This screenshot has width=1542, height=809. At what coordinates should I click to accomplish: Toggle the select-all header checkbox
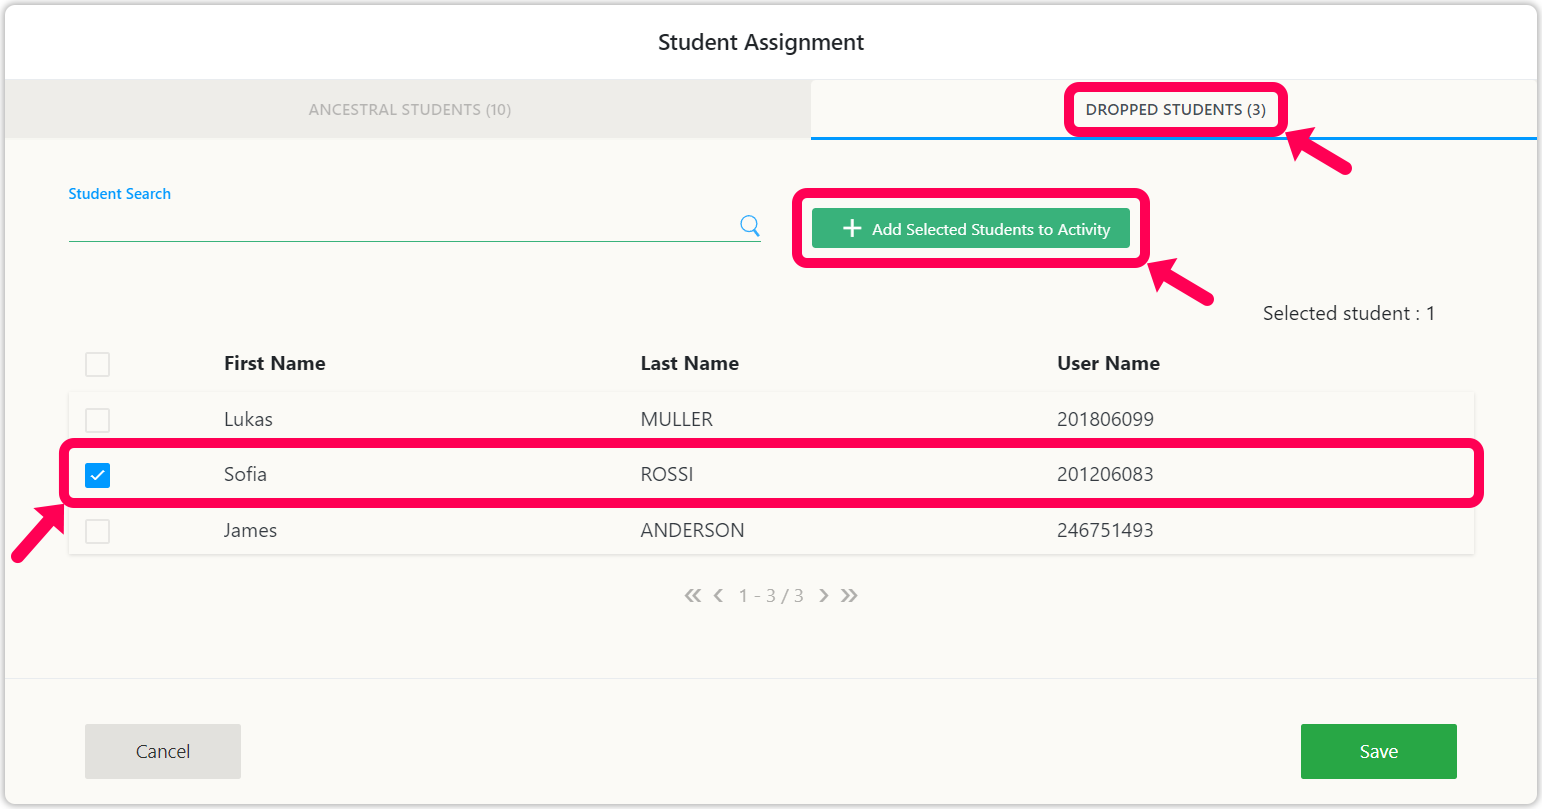point(97,364)
